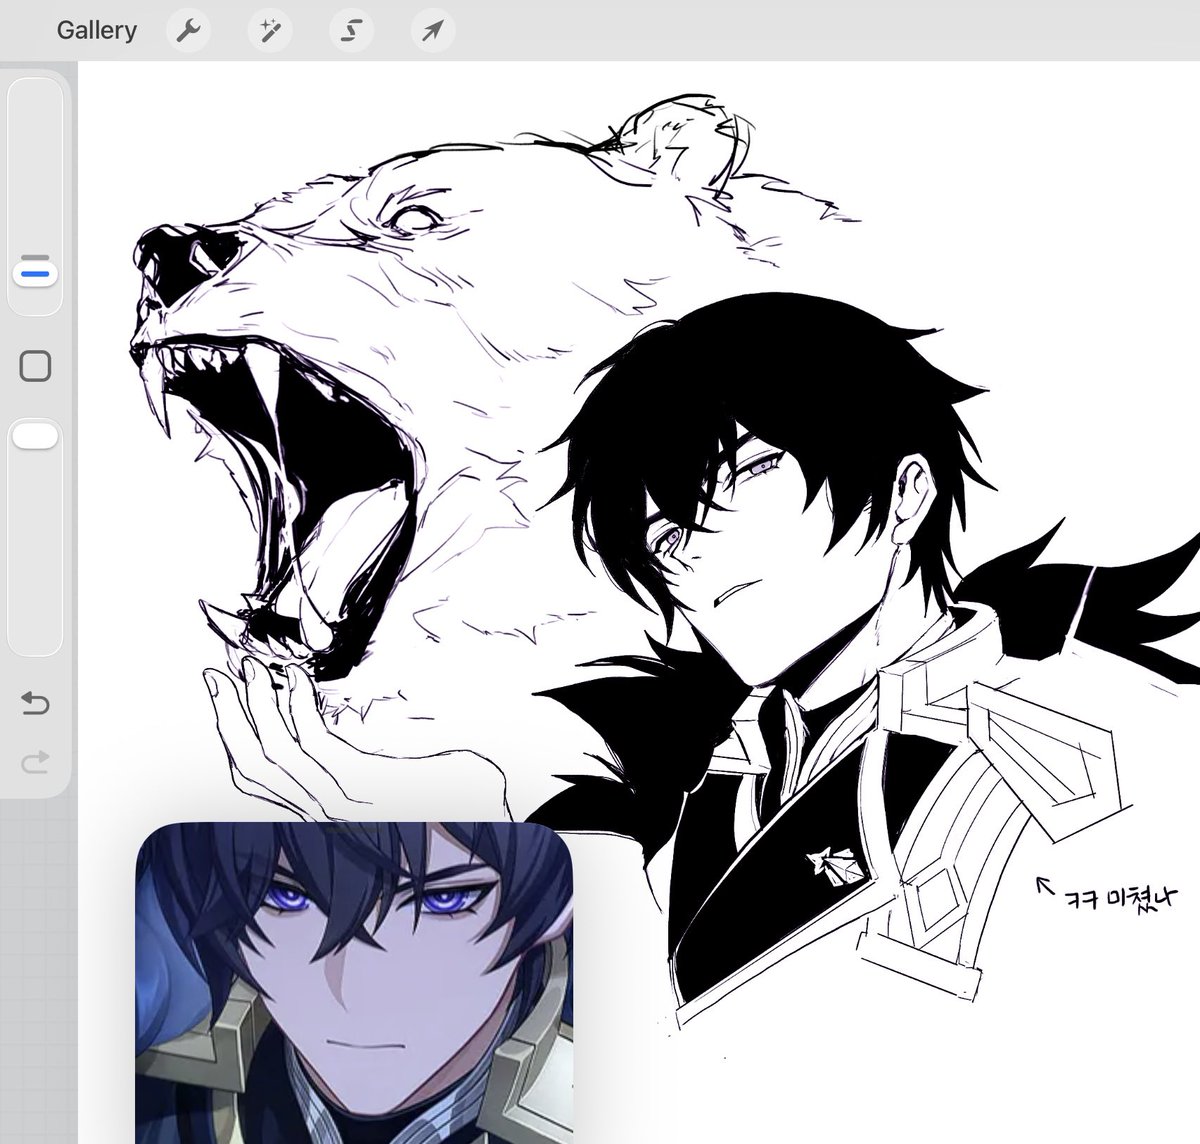Click the brush opacity slider handle
This screenshot has width=1200, height=1144.
[x=35, y=436]
